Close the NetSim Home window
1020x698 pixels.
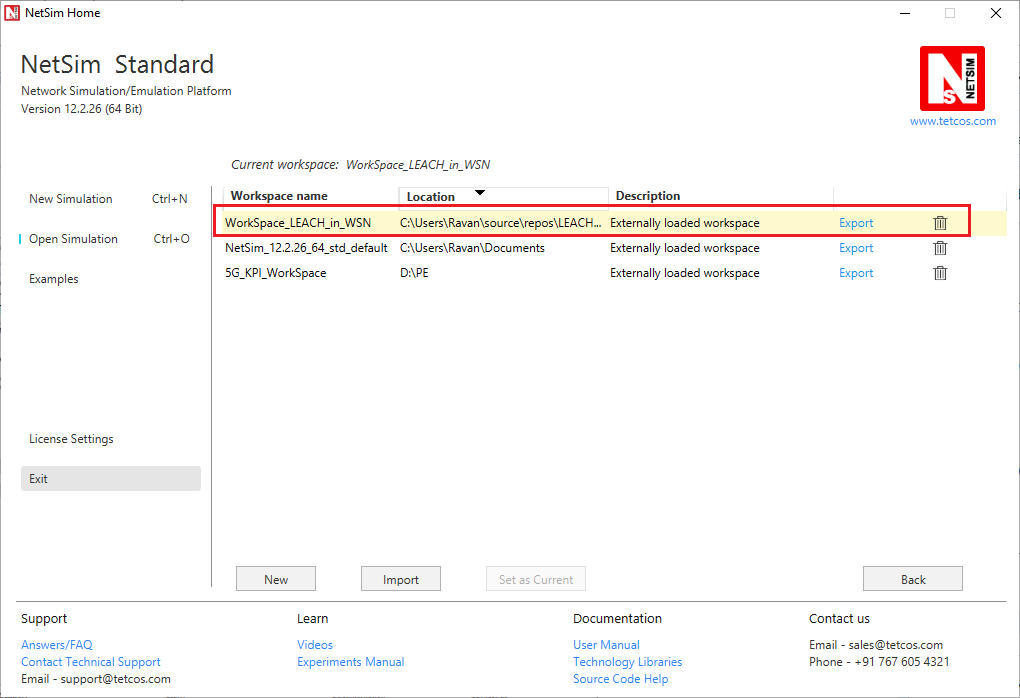click(x=995, y=13)
